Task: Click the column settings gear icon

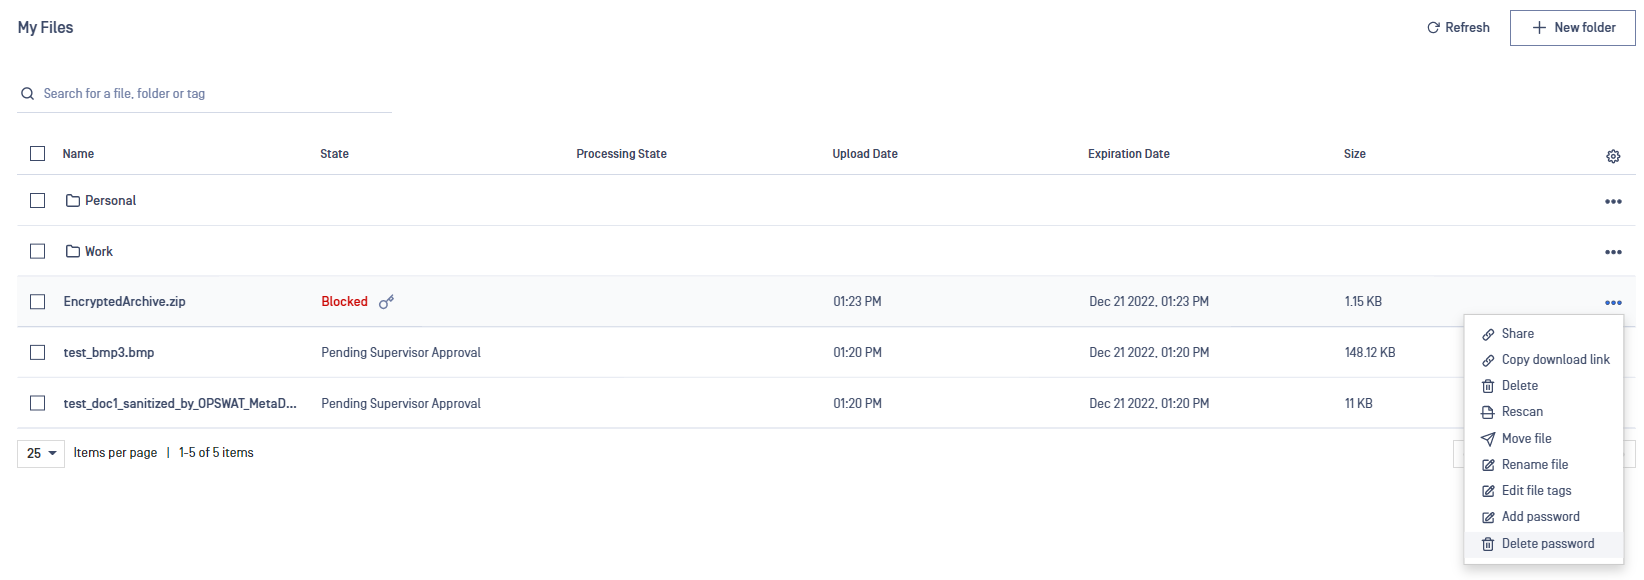Action: (x=1613, y=156)
